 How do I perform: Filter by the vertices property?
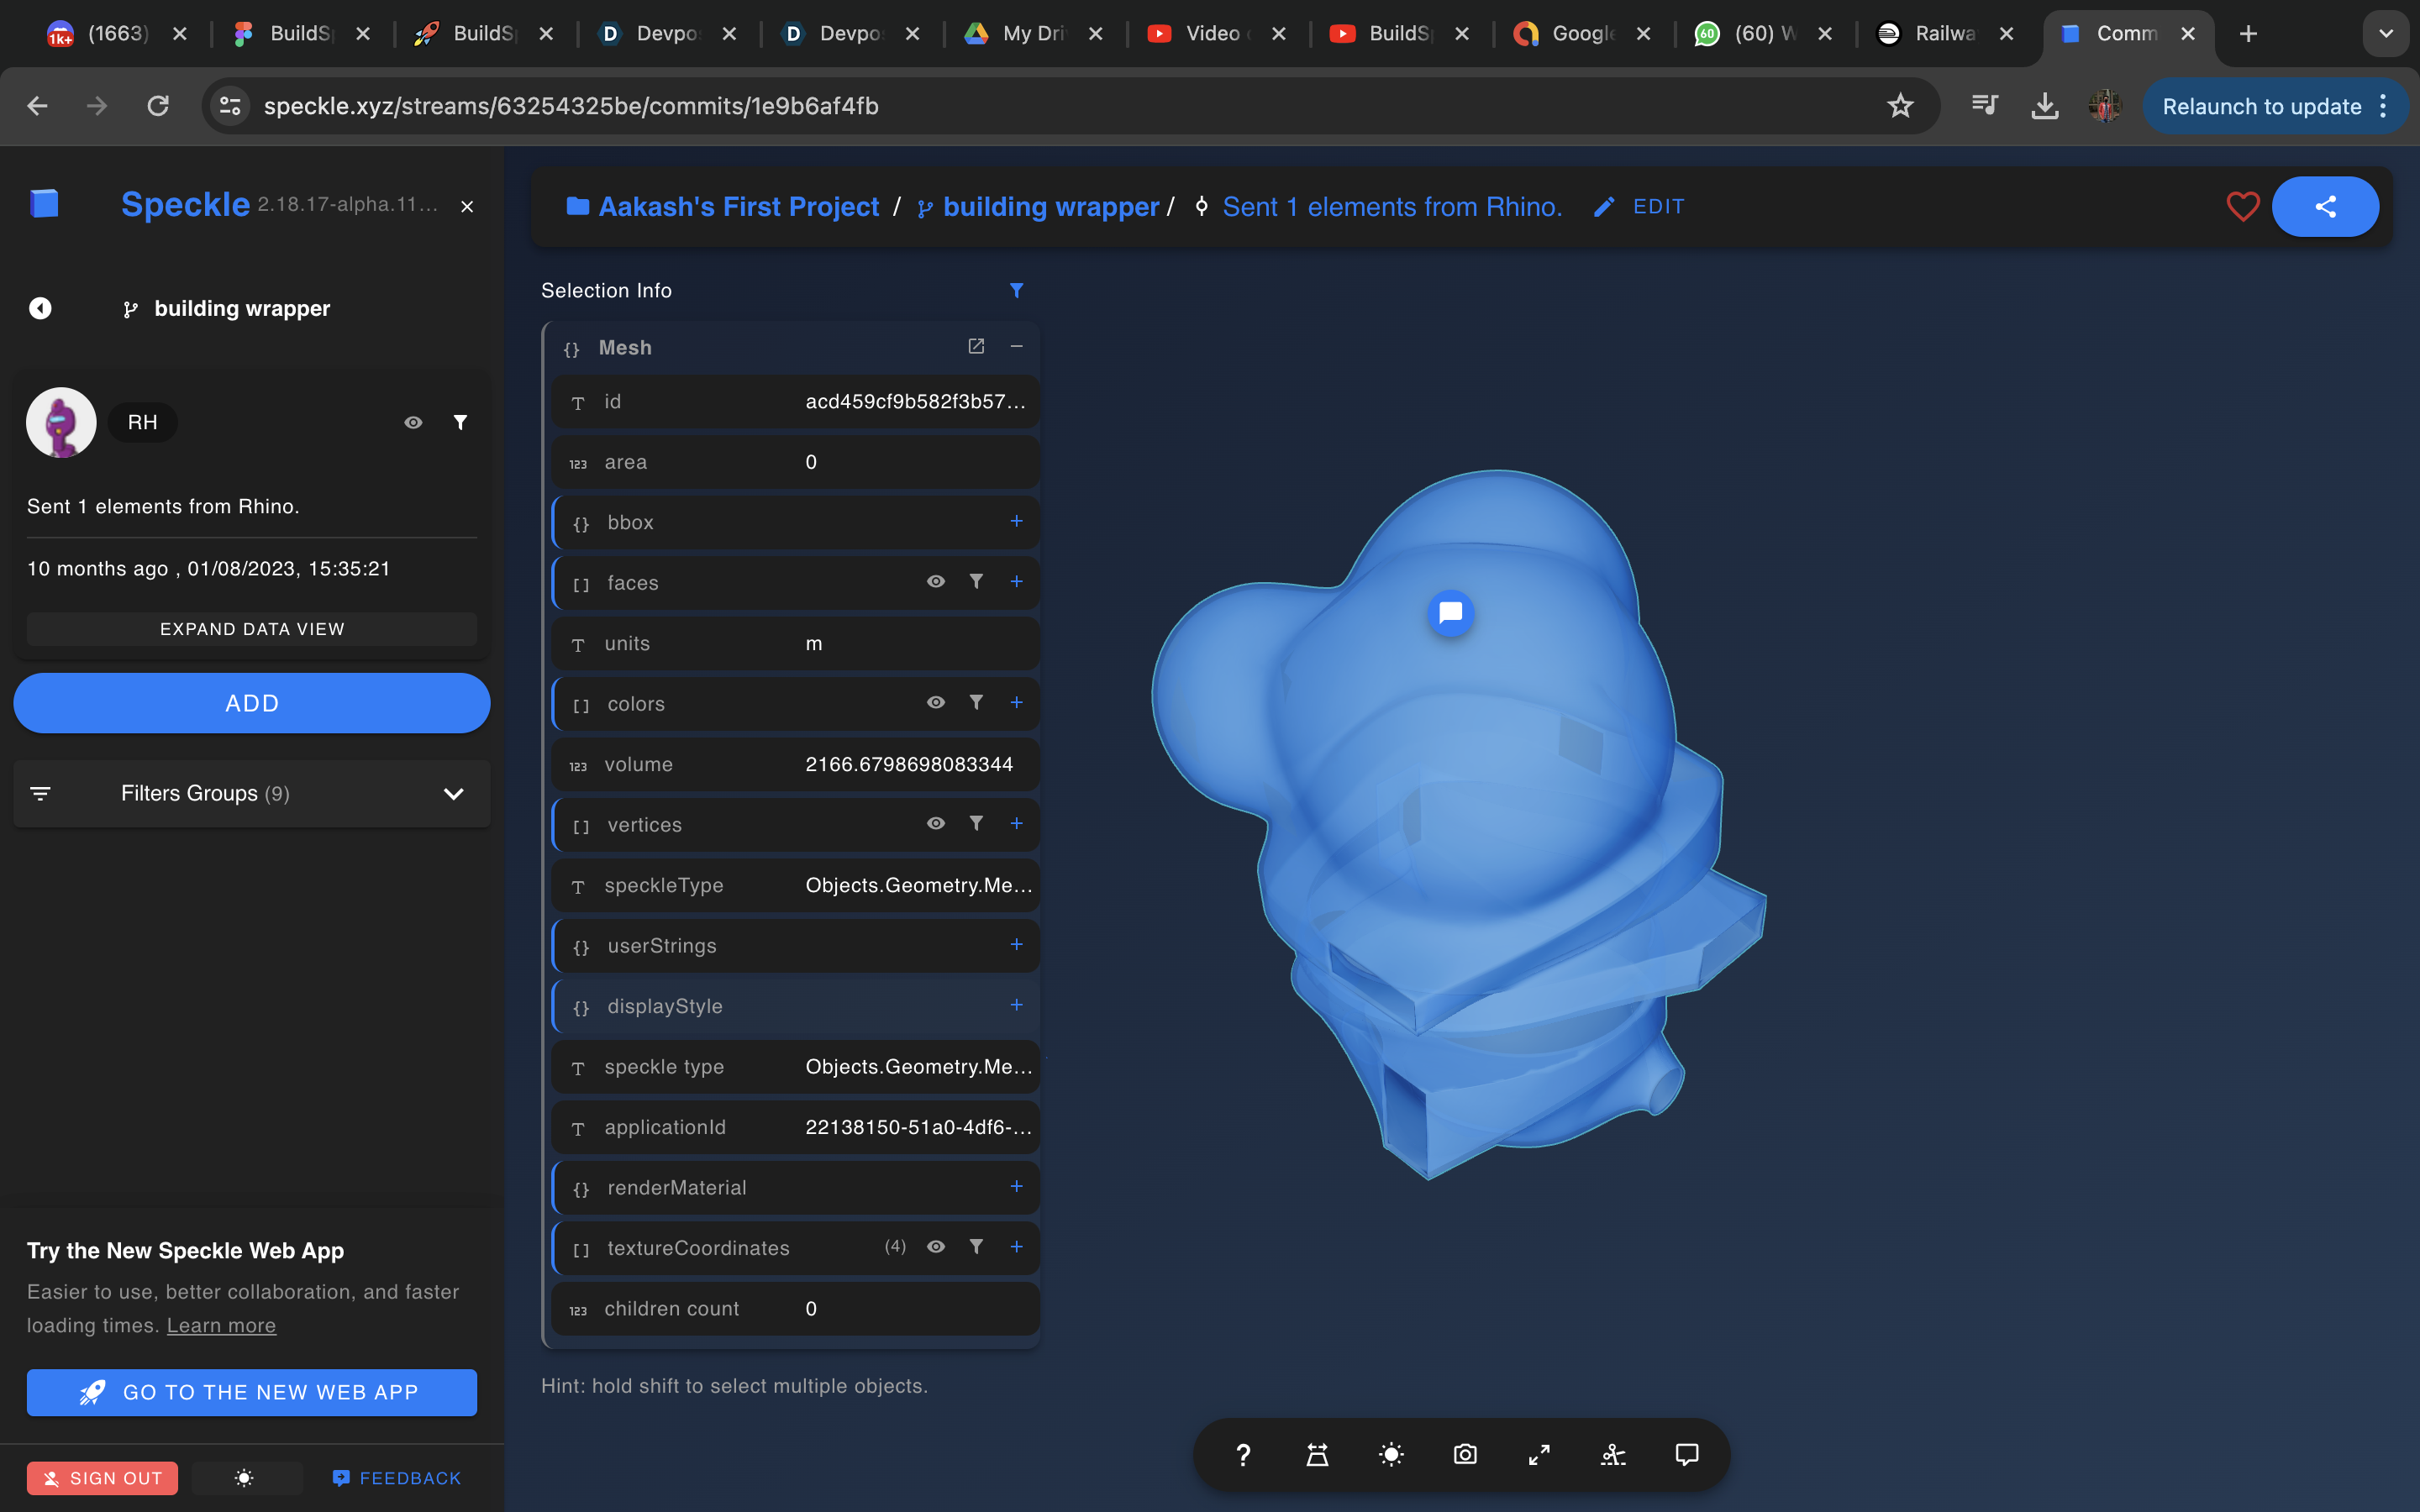(x=976, y=823)
